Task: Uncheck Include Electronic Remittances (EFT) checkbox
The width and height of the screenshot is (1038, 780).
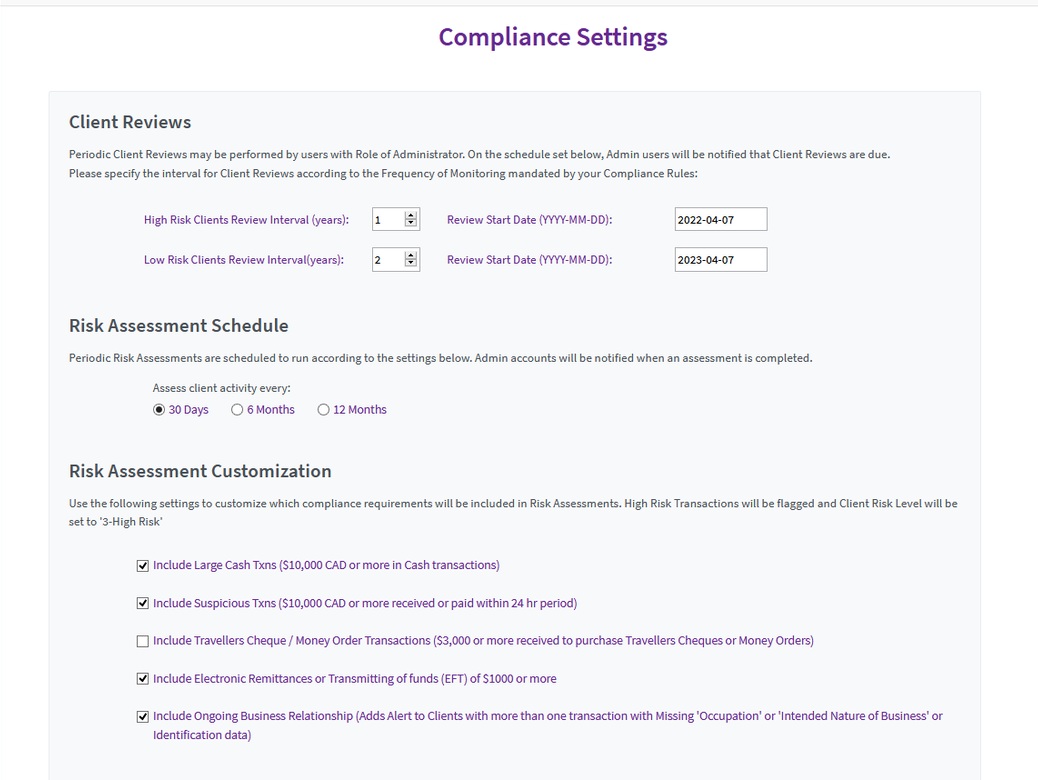Action: pyautogui.click(x=142, y=679)
